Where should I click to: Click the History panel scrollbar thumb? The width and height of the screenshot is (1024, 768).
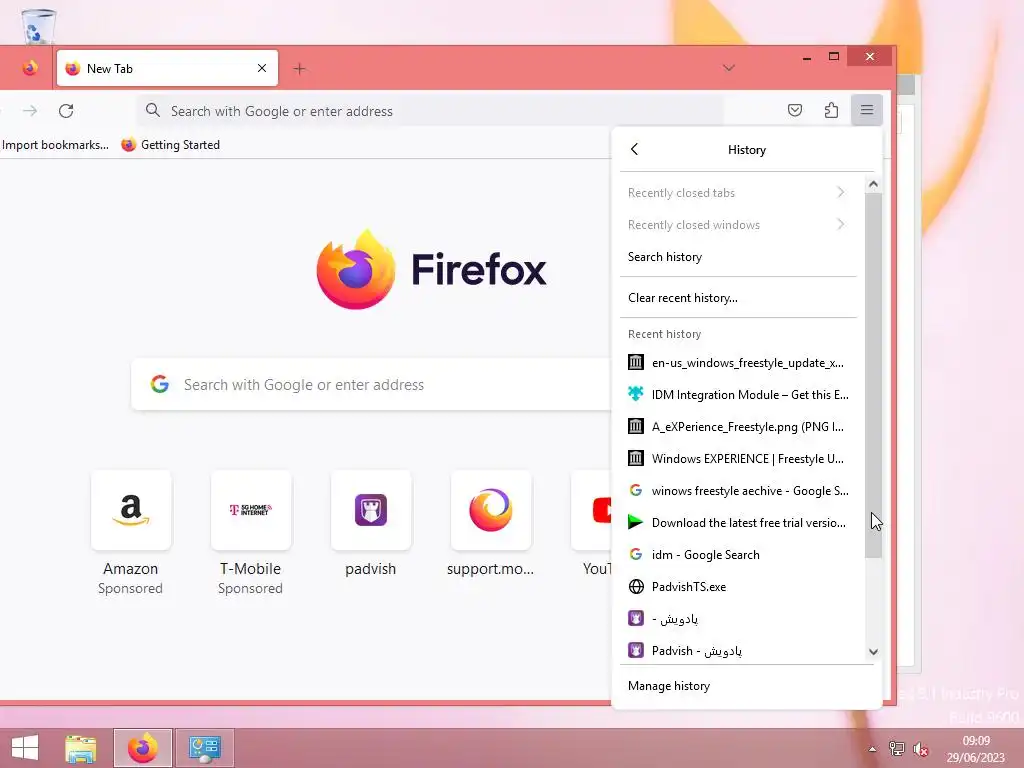[873, 376]
